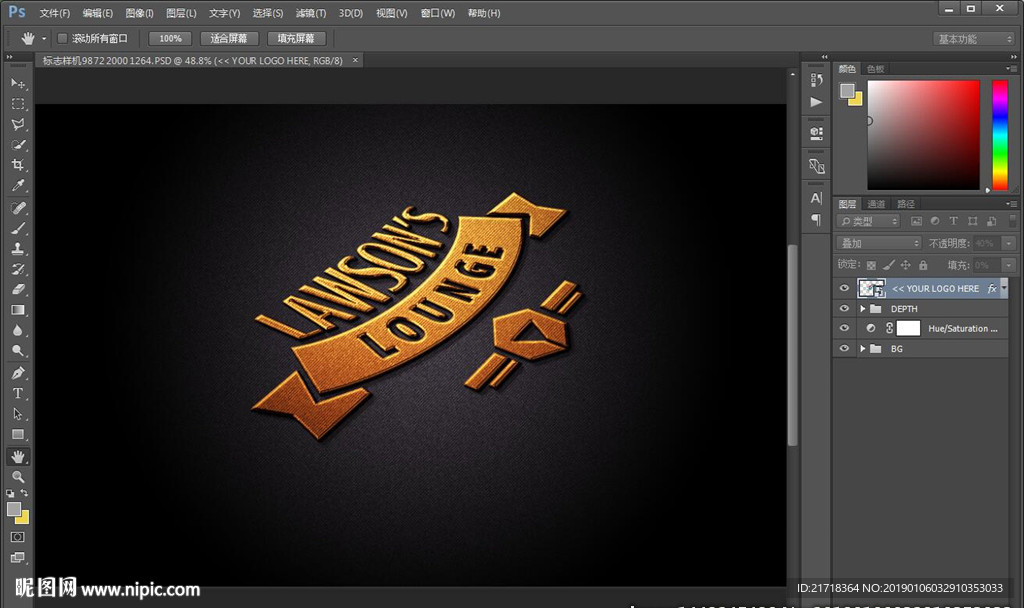Image resolution: width=1024 pixels, height=608 pixels.
Task: Open the 文件(F) menu
Action: pyautogui.click(x=55, y=13)
